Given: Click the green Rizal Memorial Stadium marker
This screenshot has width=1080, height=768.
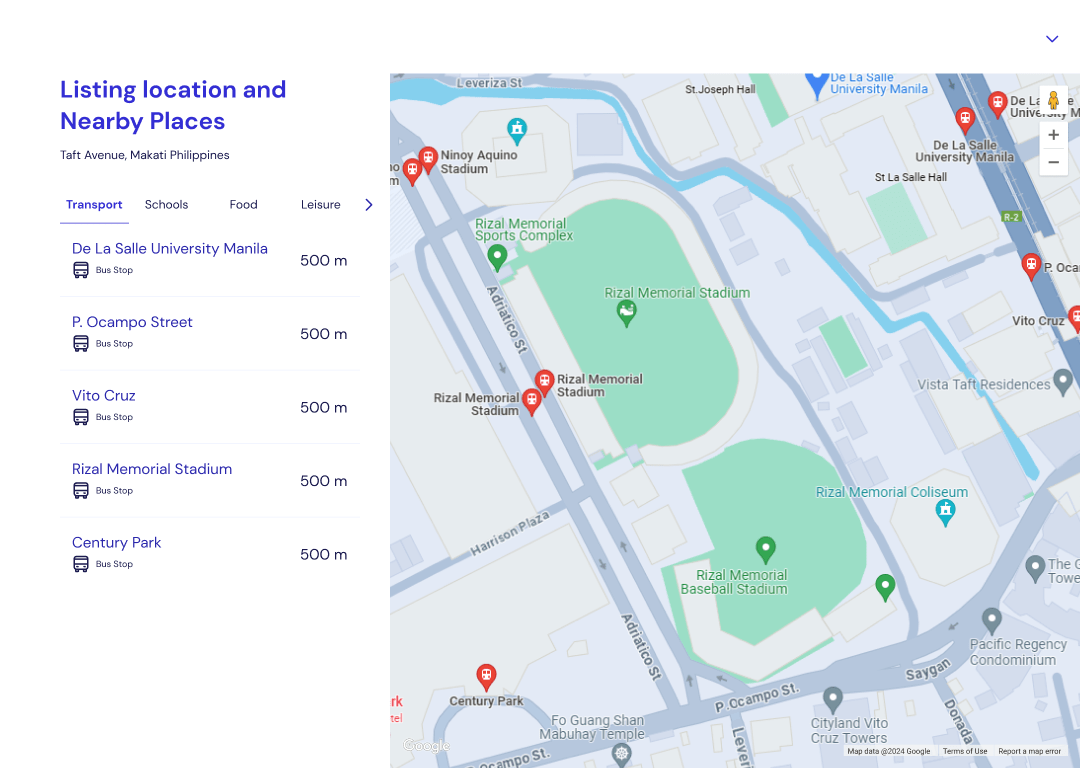Looking at the screenshot, I should 626,313.
